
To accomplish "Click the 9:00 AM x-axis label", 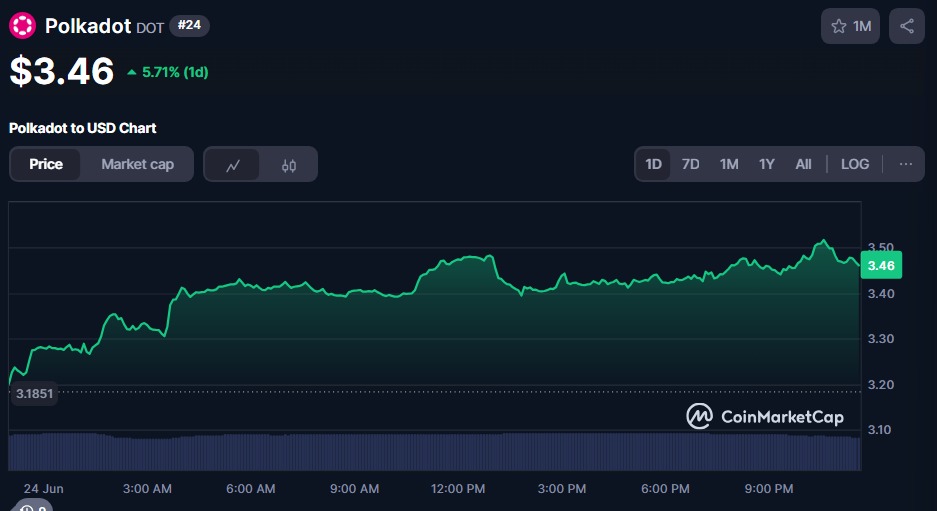I will (354, 489).
